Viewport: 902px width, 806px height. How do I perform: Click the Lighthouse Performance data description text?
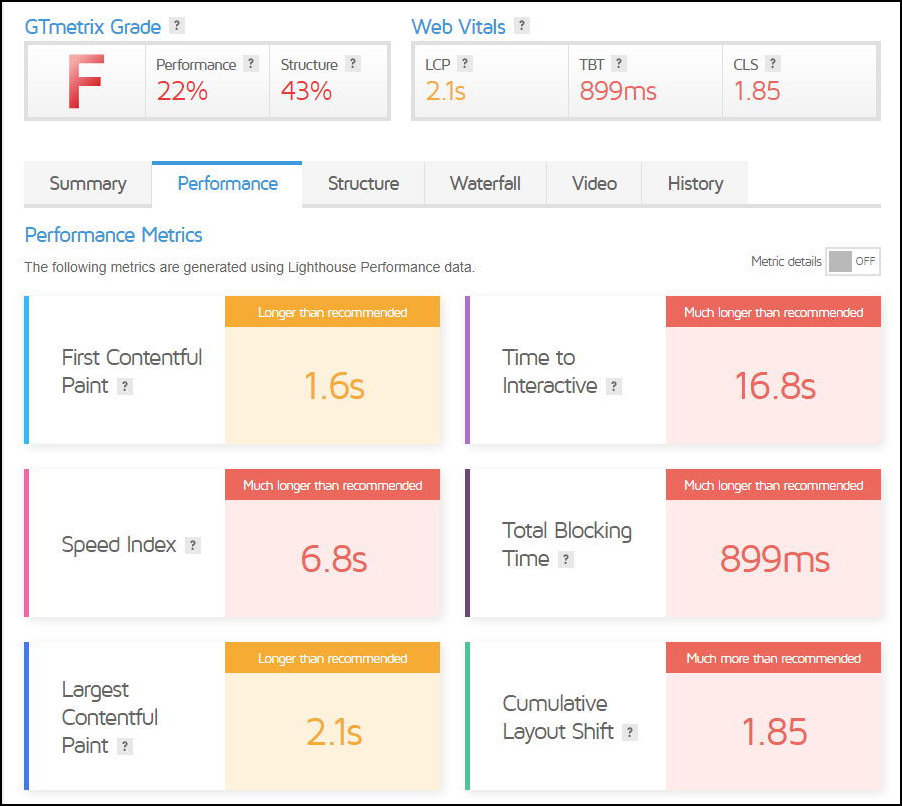click(250, 268)
